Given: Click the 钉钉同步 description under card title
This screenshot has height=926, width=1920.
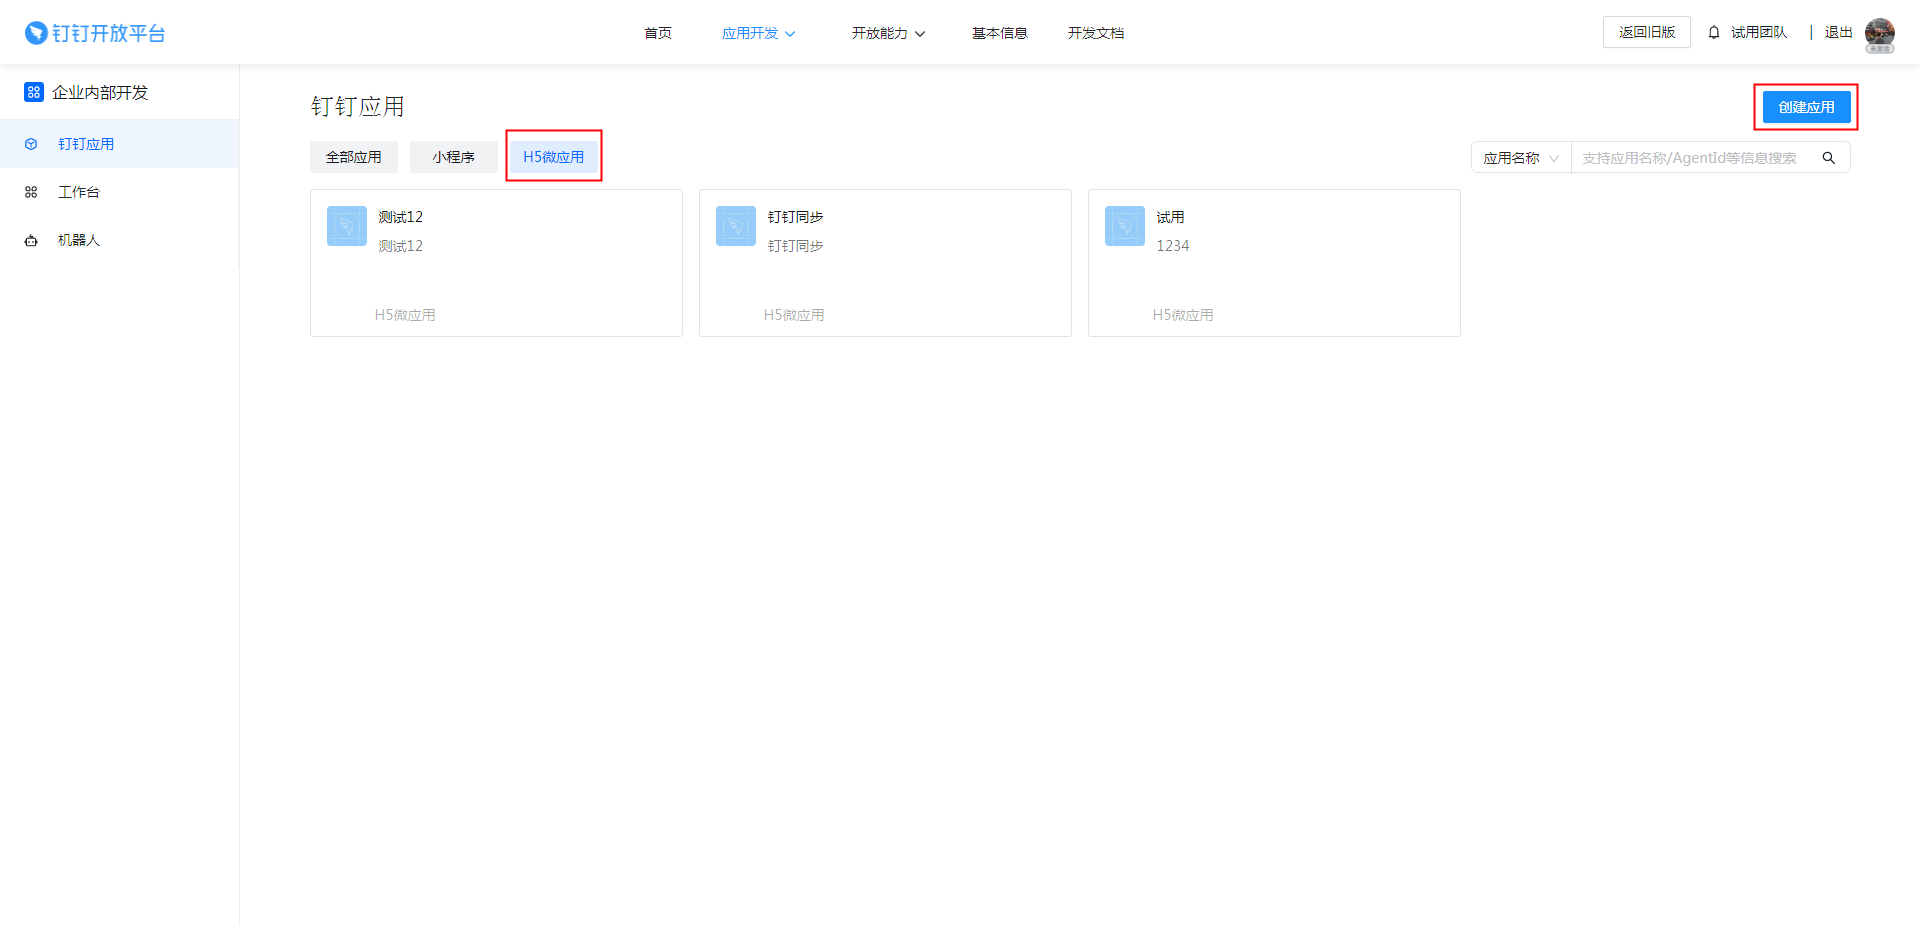Looking at the screenshot, I should (x=796, y=246).
